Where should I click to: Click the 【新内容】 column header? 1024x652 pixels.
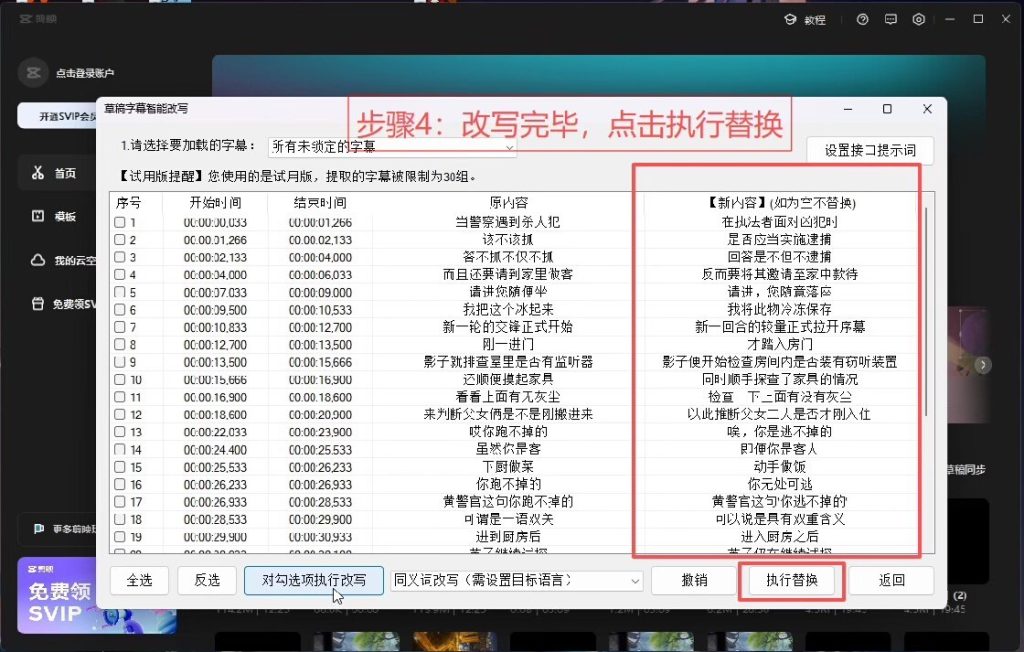pos(781,203)
